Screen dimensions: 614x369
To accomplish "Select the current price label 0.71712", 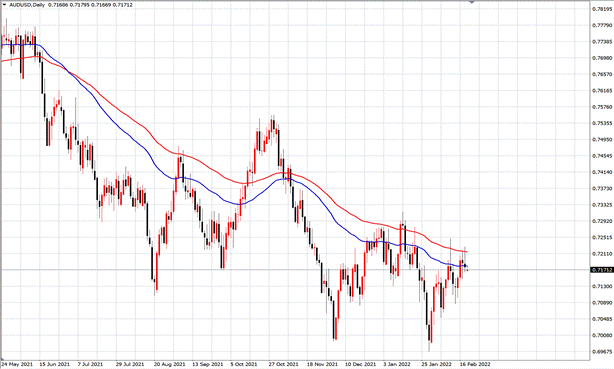I will pyautogui.click(x=602, y=270).
